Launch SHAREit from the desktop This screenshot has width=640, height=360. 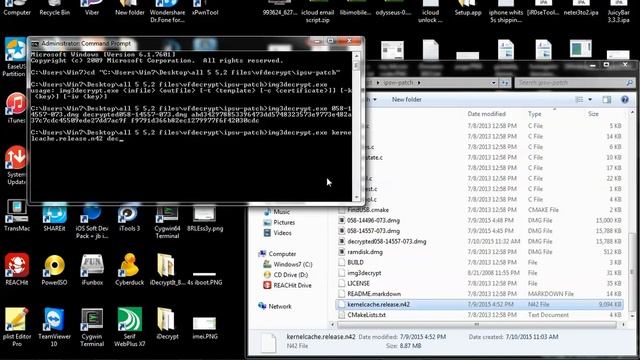[x=54, y=216]
